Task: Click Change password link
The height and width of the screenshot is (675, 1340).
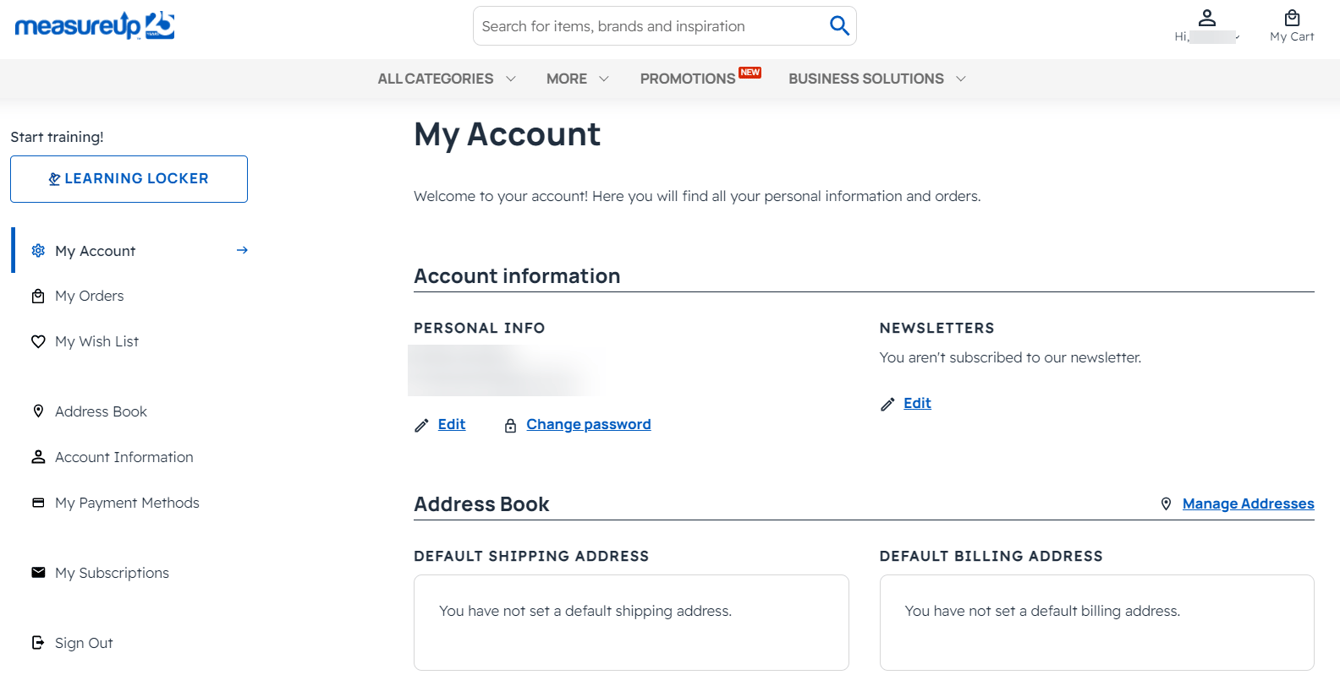Action: [588, 424]
